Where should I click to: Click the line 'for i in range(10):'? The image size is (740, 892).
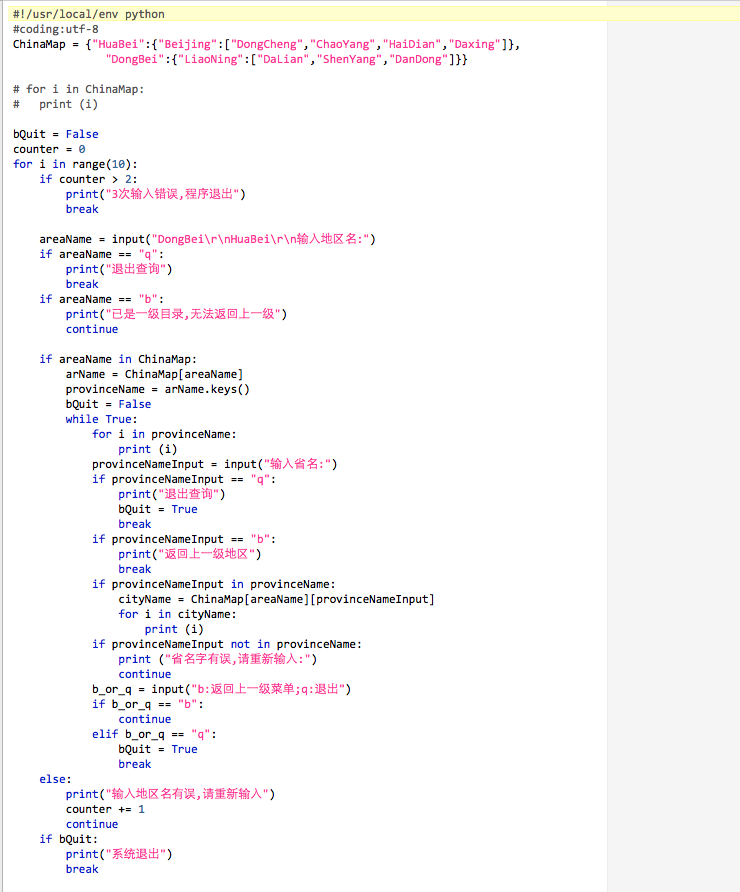75,164
